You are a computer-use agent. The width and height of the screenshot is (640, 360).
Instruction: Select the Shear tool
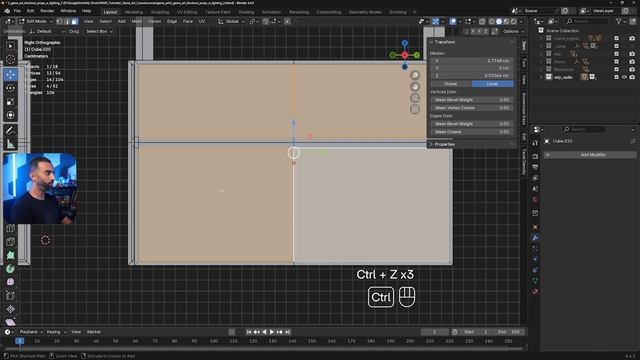[x=11, y=322]
